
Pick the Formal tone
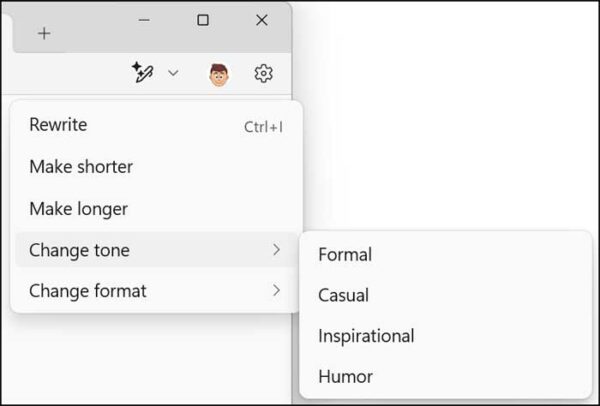click(x=345, y=255)
